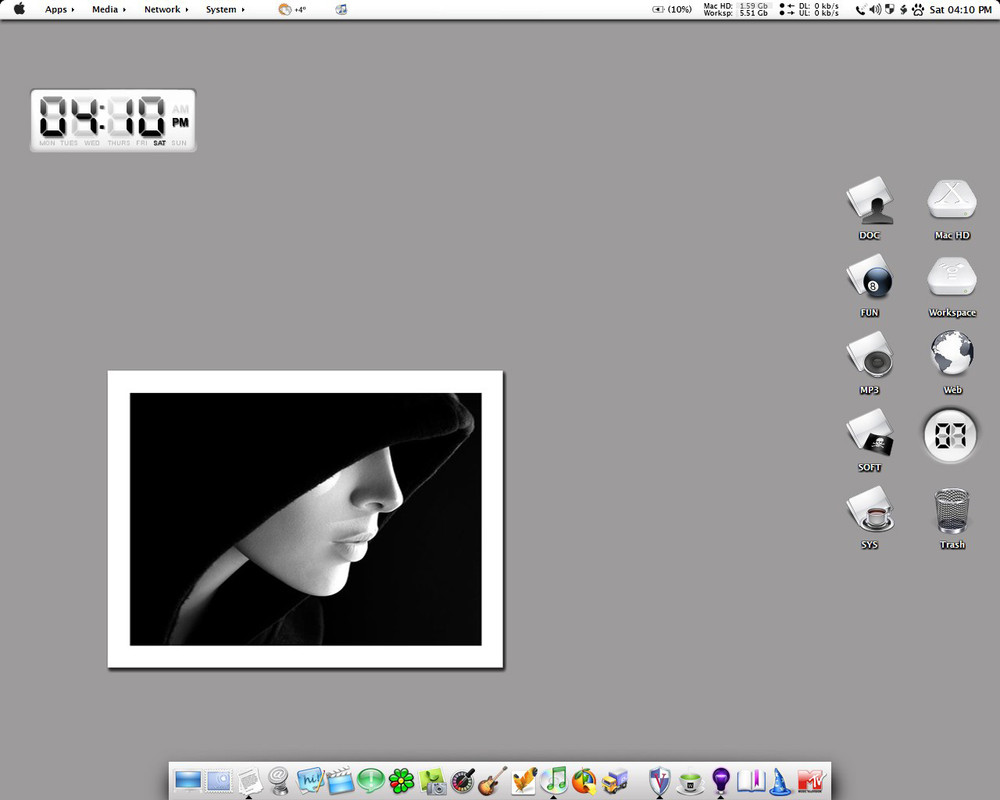The width and height of the screenshot is (1000, 800).
Task: Open the Mail stamp icon in dock
Action: [218, 780]
